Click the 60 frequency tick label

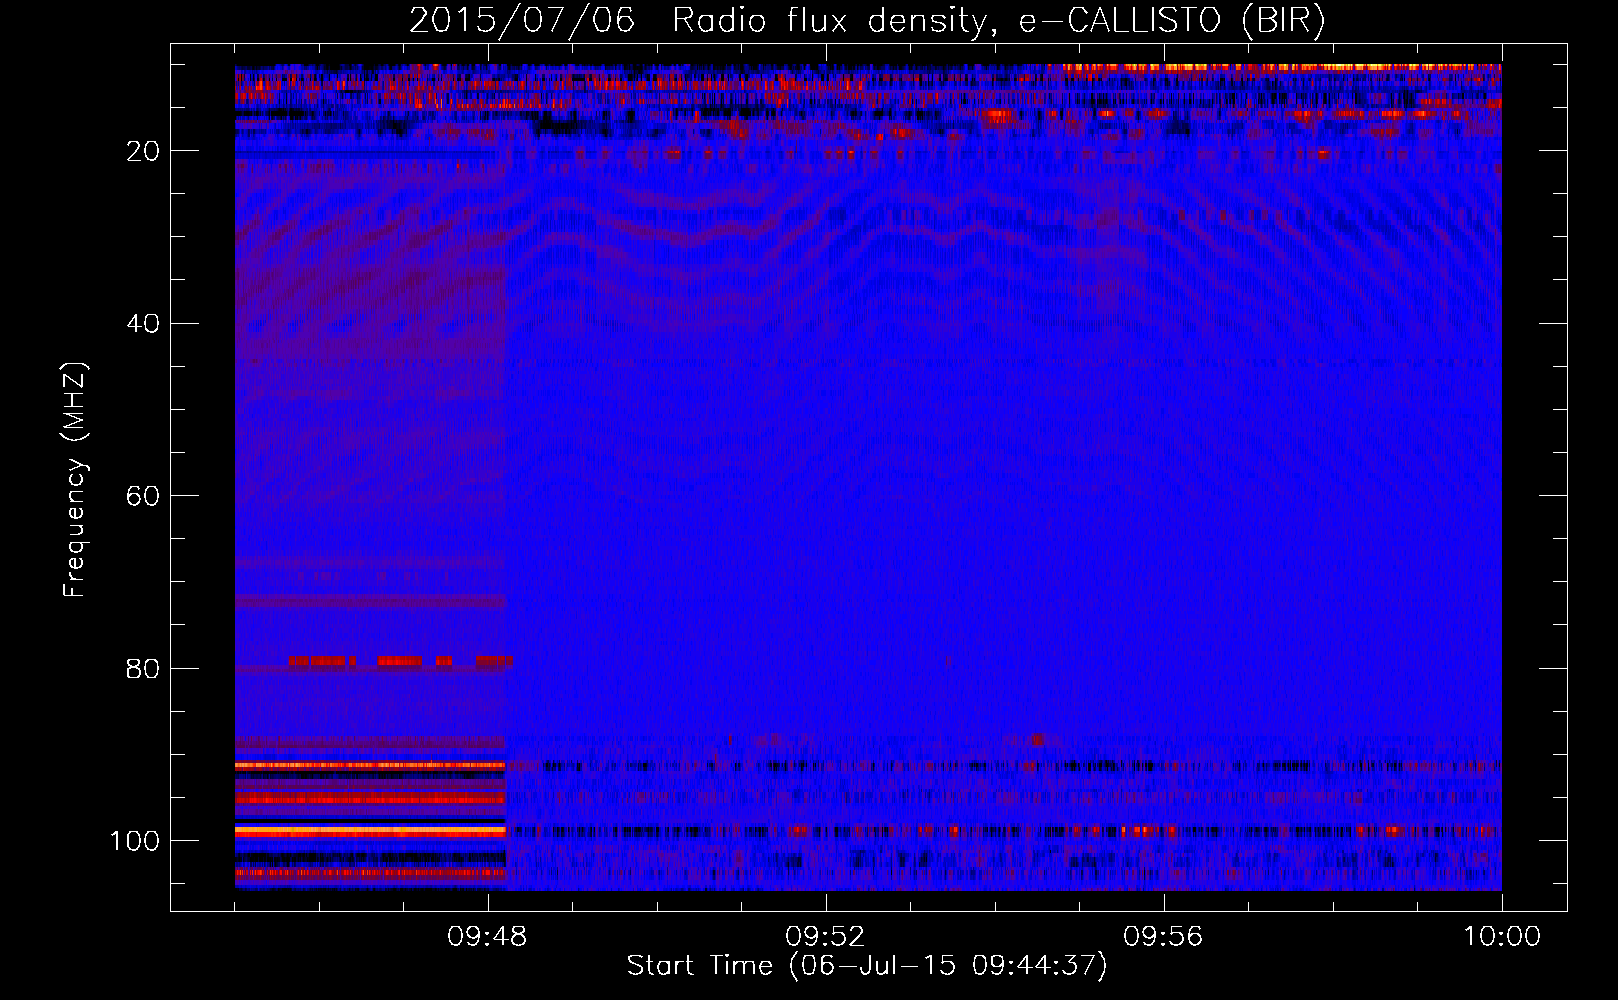143,496
